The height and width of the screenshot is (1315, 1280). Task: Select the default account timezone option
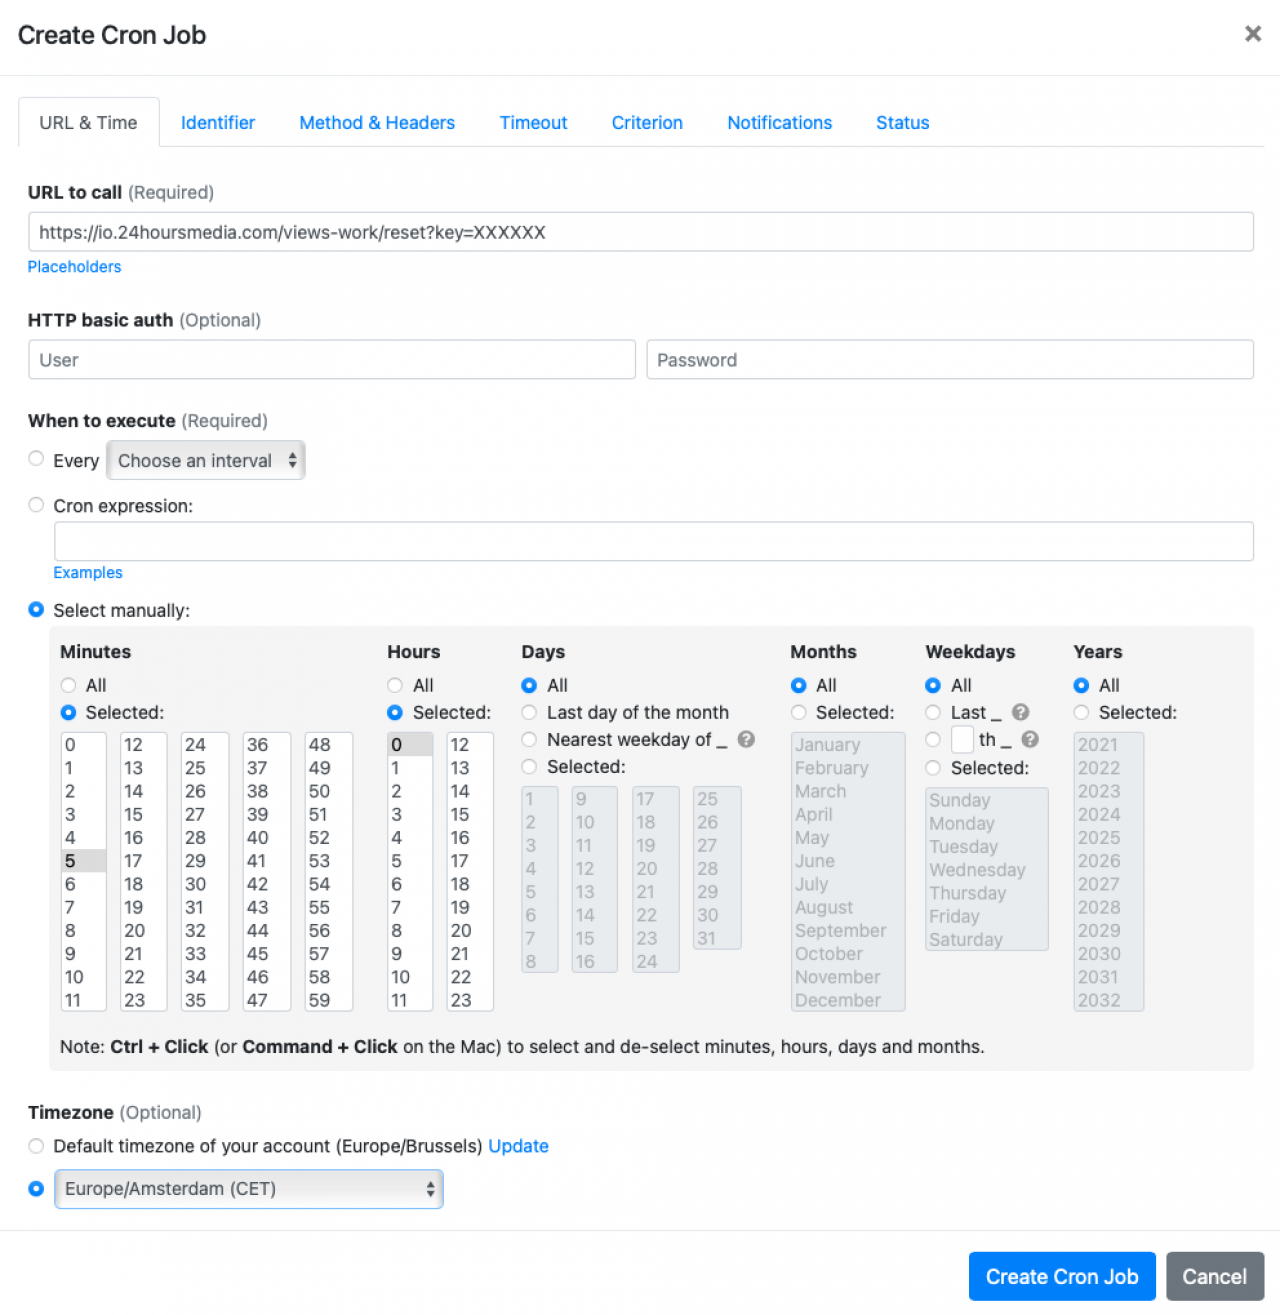point(36,1145)
